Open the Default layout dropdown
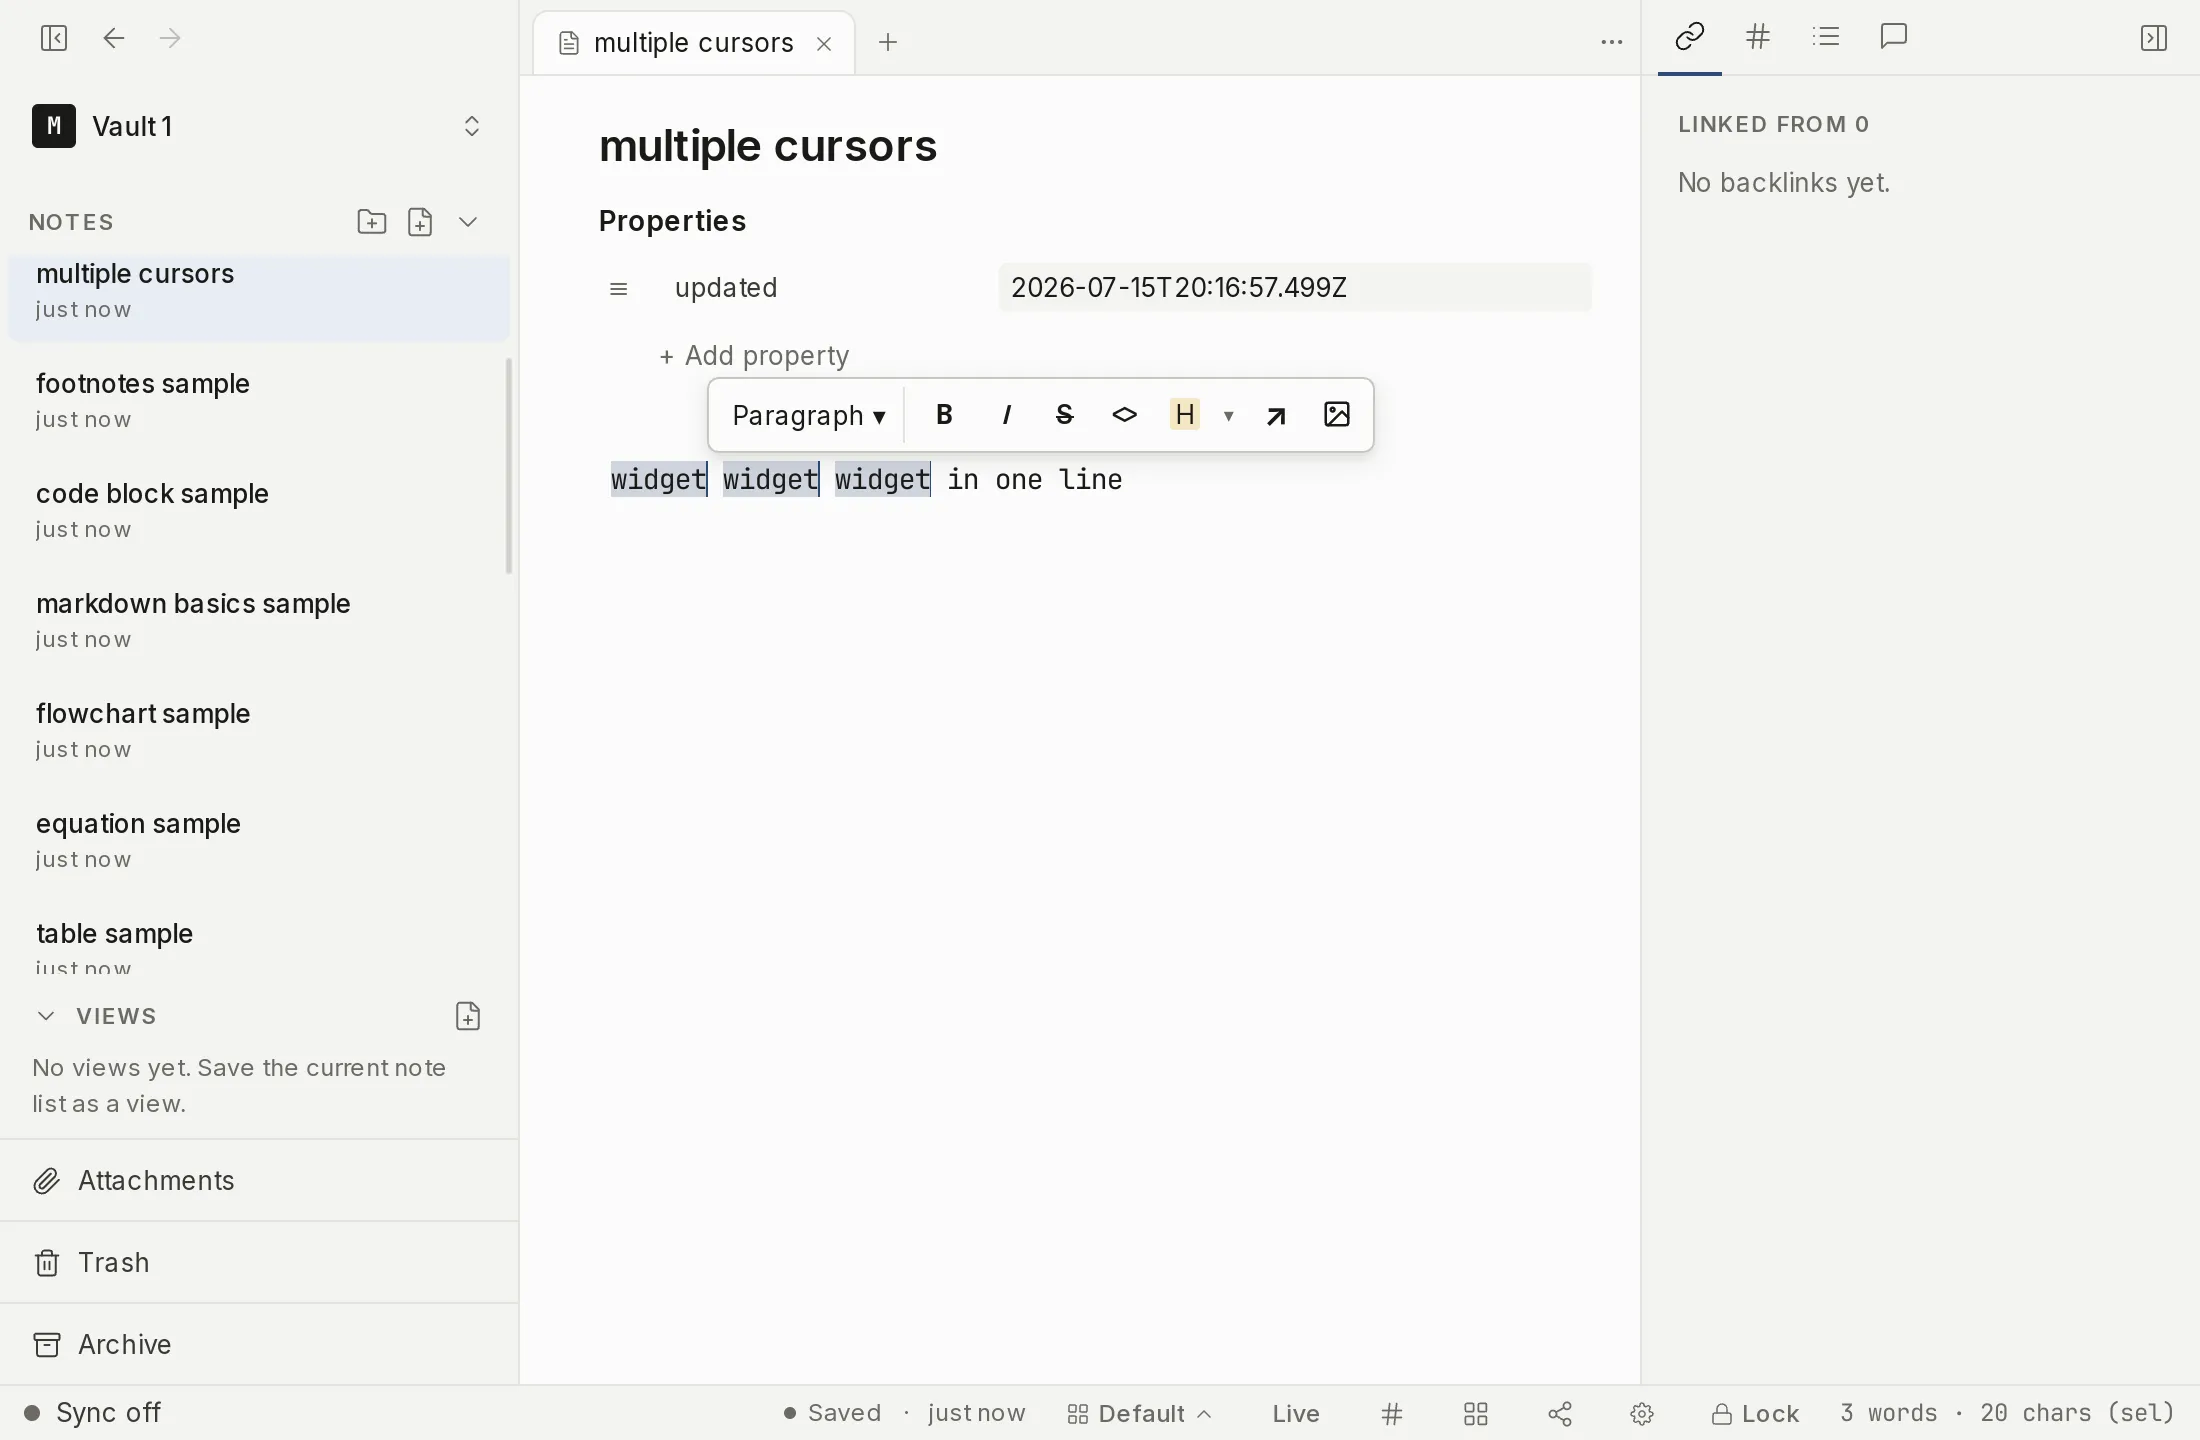 [x=1140, y=1414]
